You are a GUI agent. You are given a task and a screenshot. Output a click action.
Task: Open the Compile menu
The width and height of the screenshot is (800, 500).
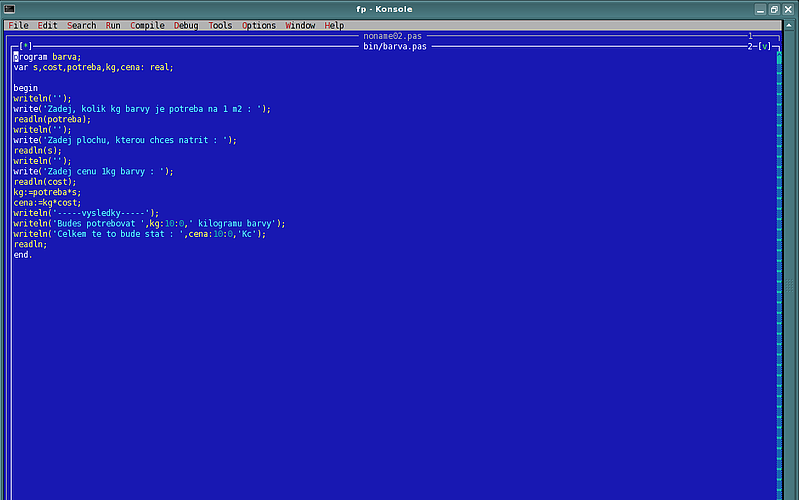tap(147, 25)
